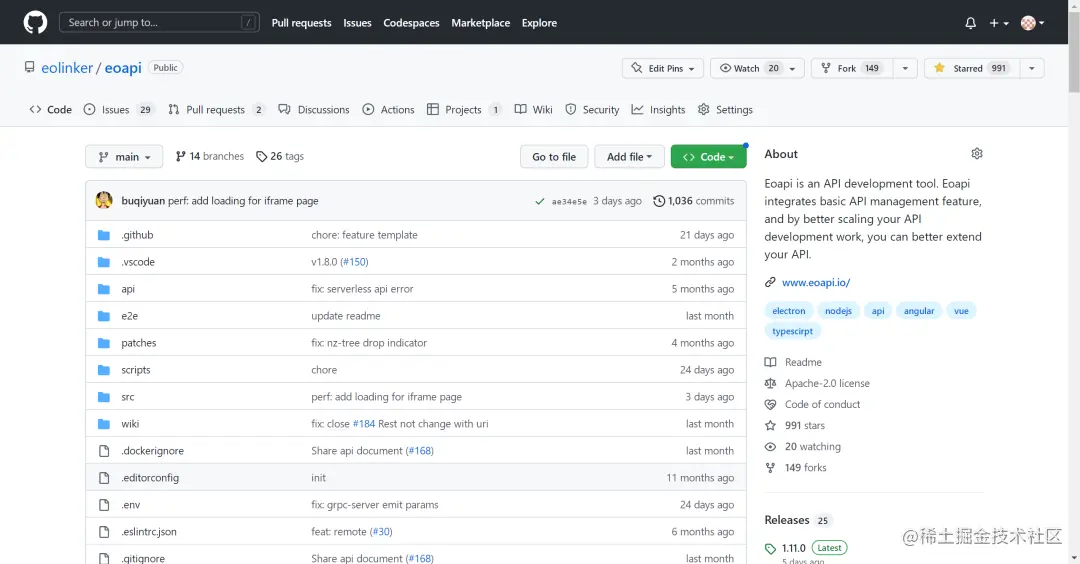This screenshot has height=564, width=1080.
Task: Visit www.eoapi.io website link
Action: coord(816,282)
